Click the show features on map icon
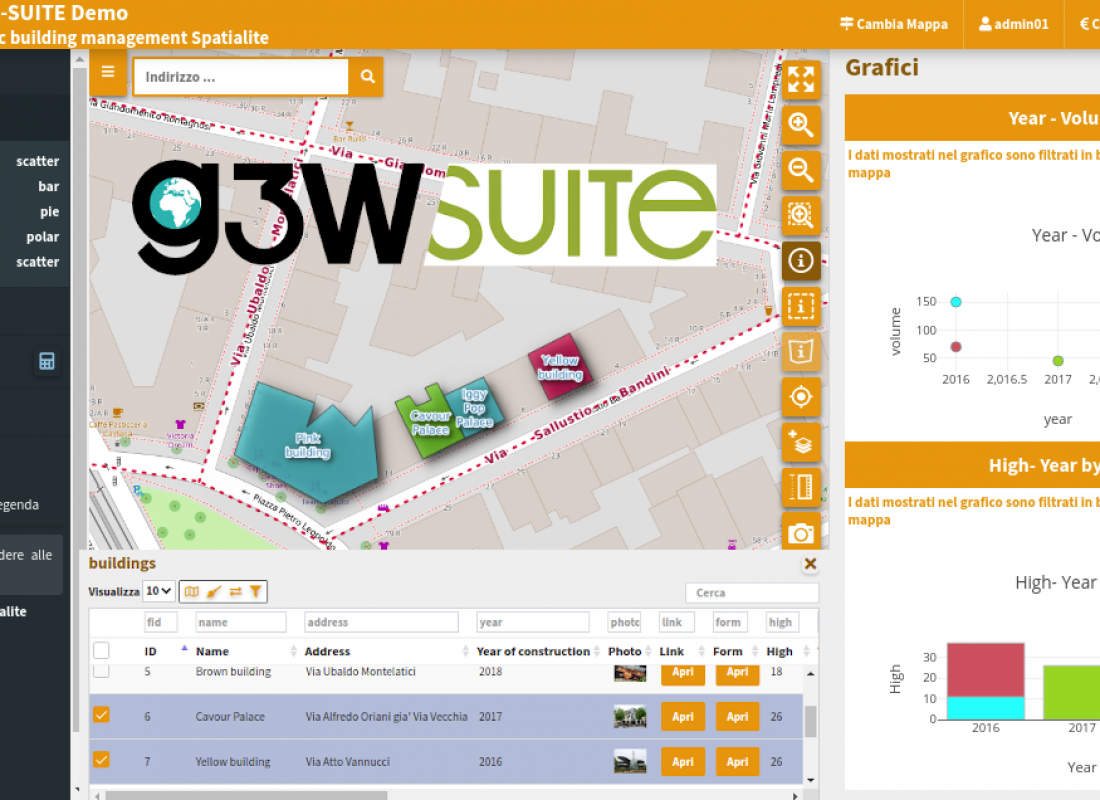The height and width of the screenshot is (800, 1100). pyautogui.click(x=192, y=592)
